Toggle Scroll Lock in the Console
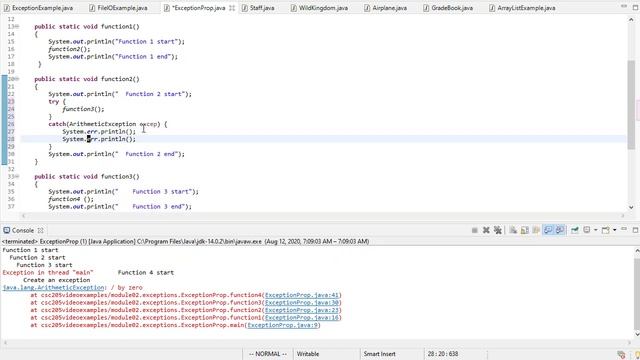640x360 pixels. point(524,230)
